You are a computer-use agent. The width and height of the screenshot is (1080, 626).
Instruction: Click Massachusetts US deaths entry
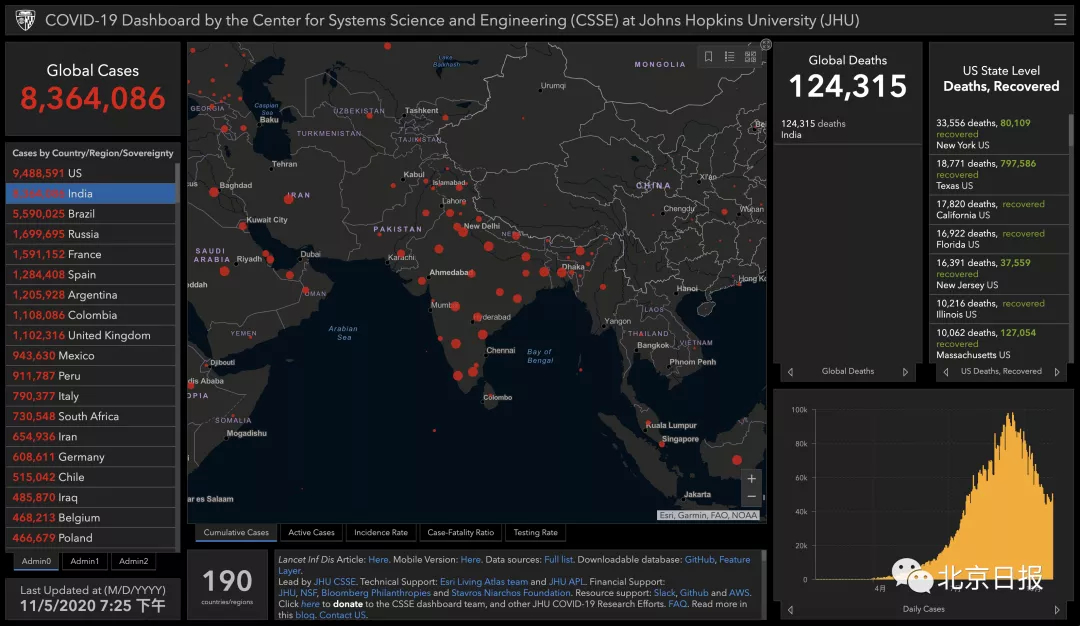pyautogui.click(x=999, y=344)
